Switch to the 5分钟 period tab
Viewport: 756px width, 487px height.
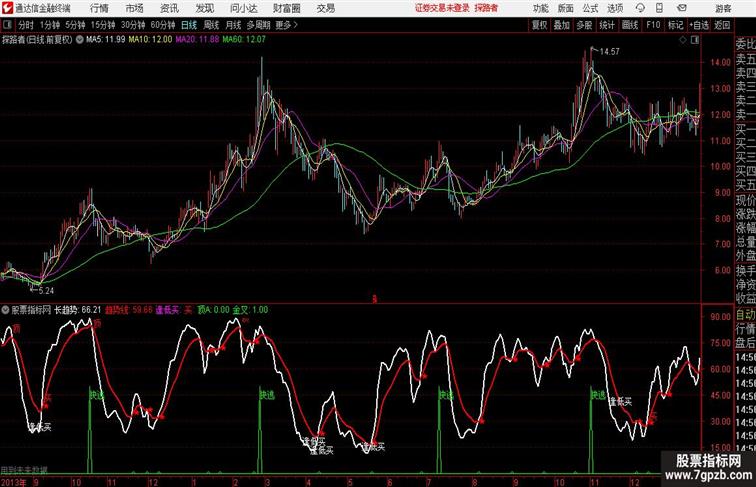coord(75,25)
